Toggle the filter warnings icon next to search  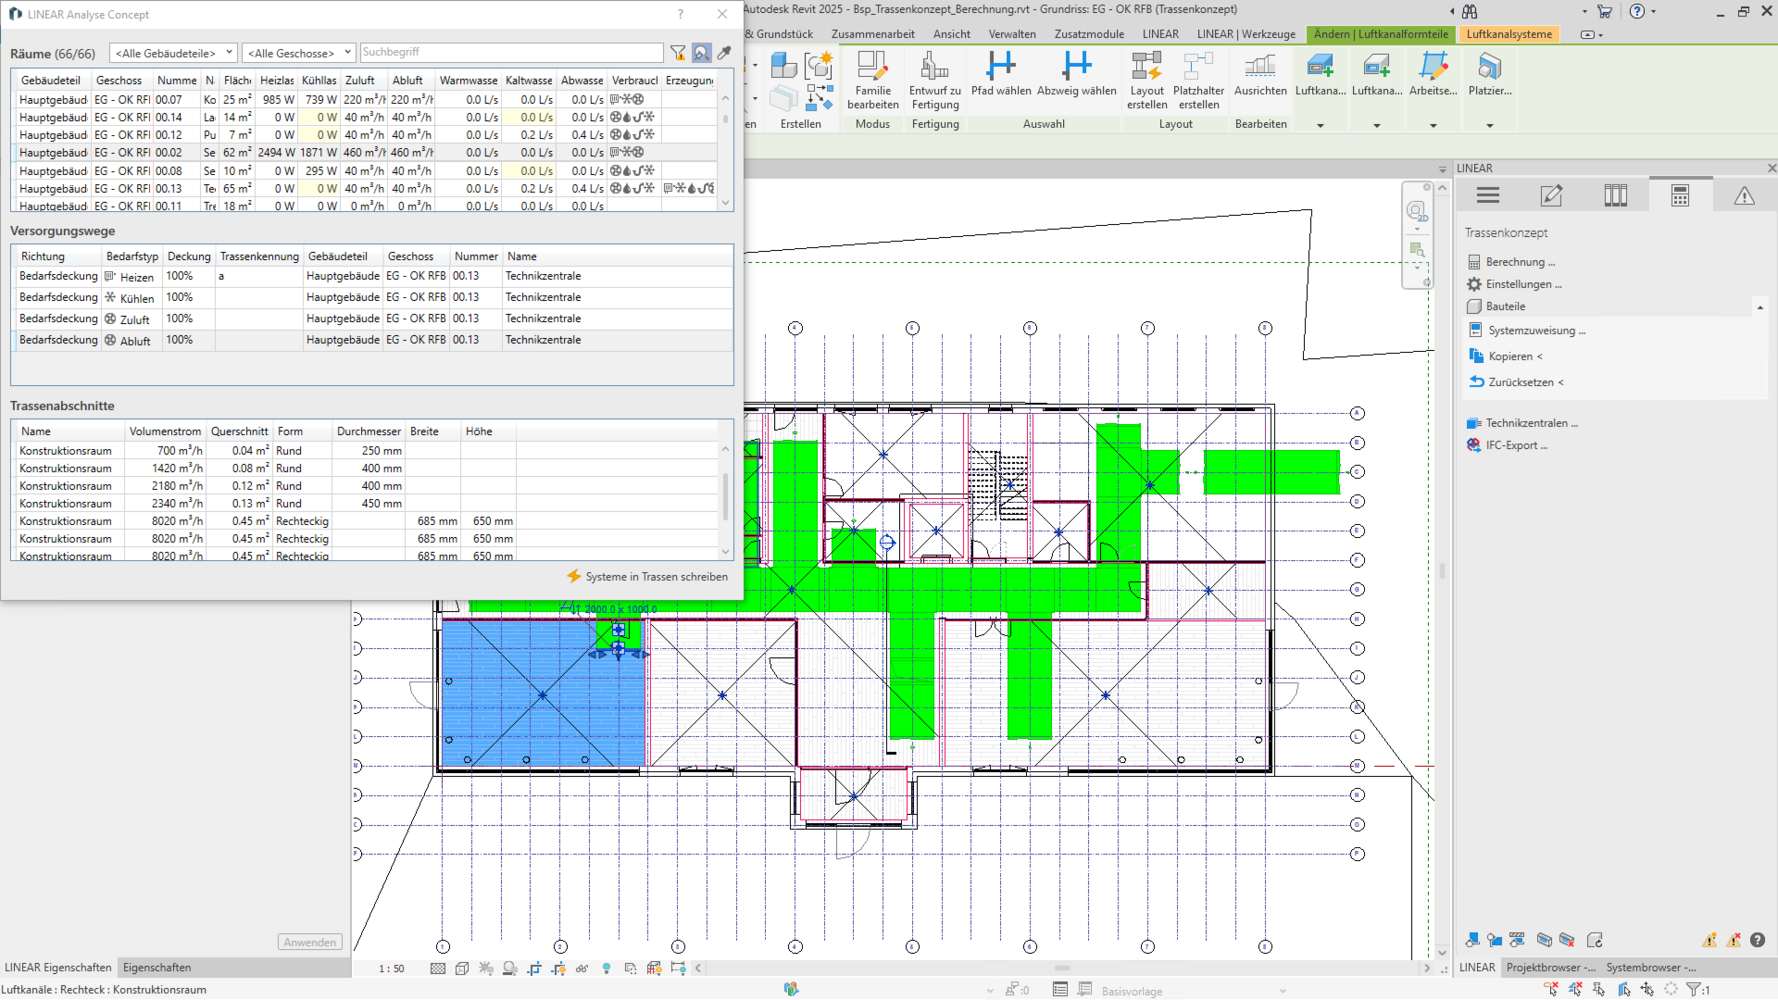[678, 53]
